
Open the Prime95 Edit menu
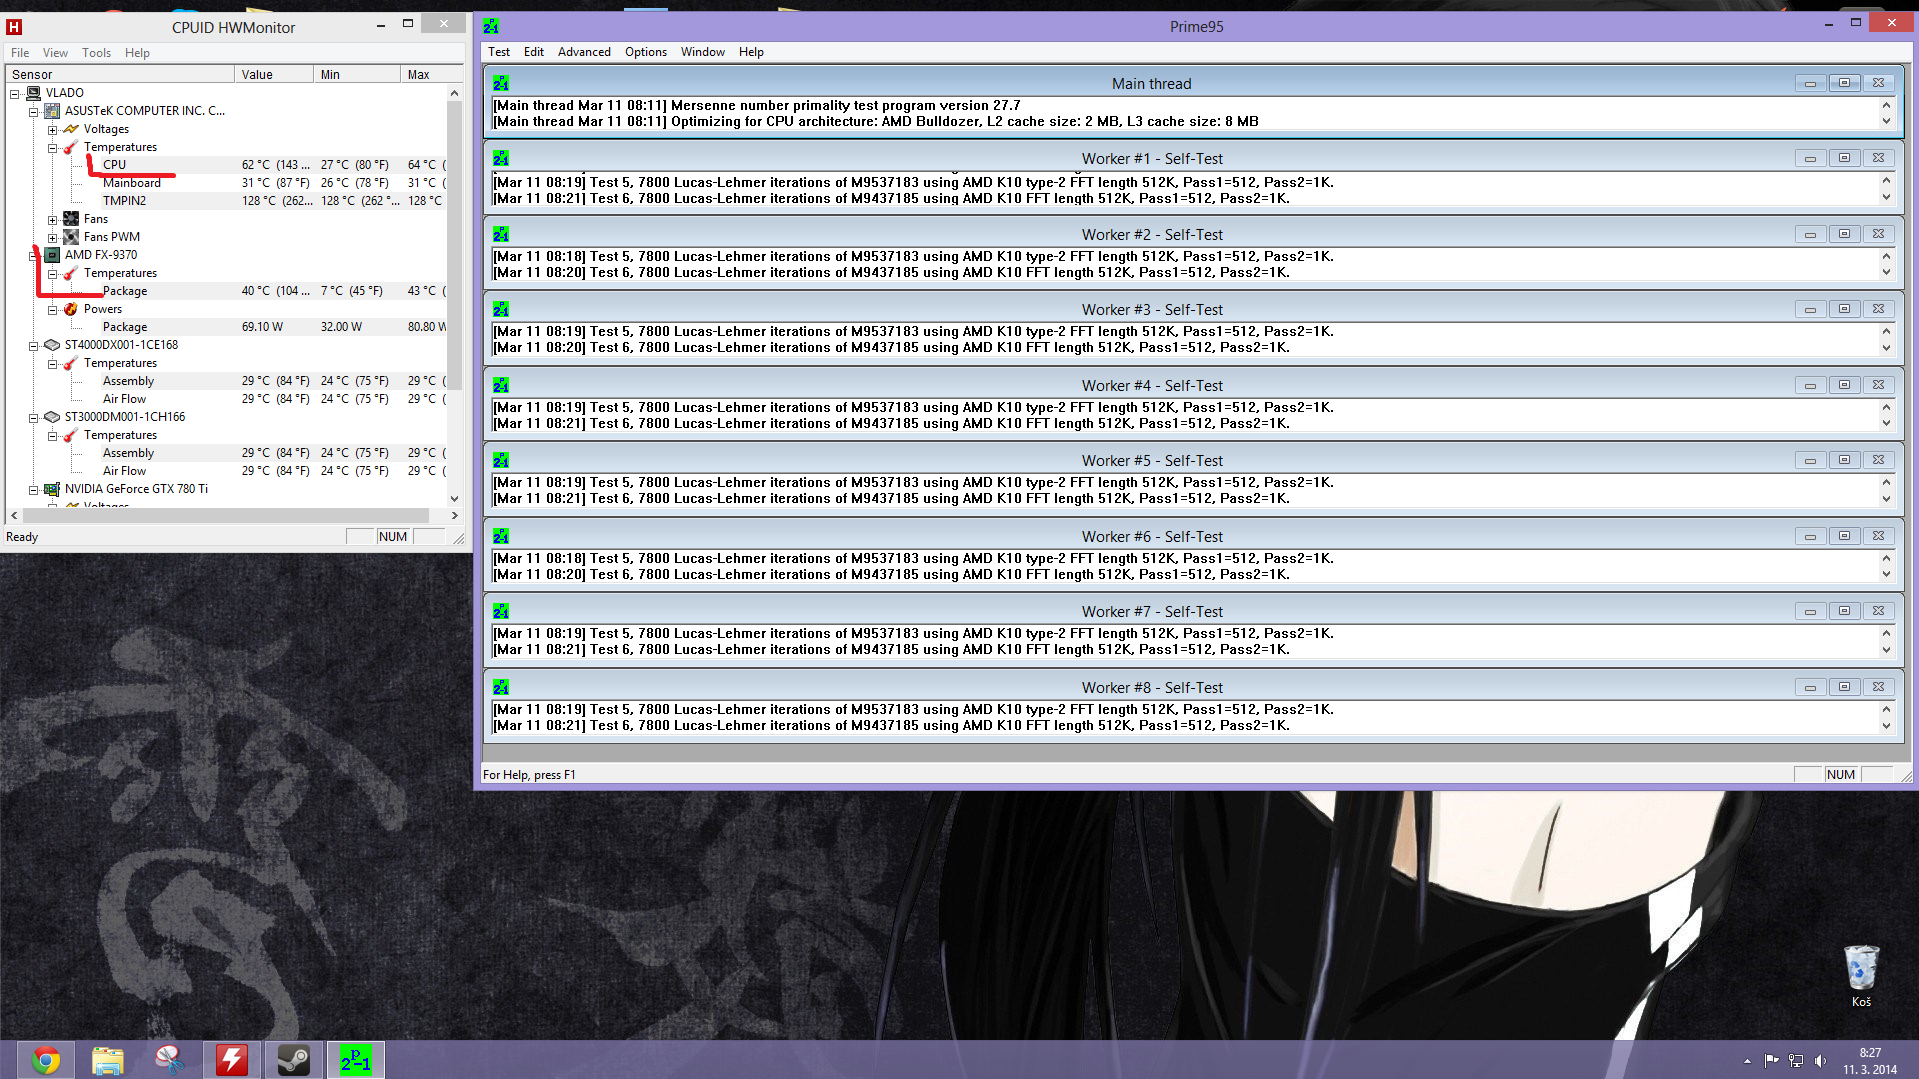tap(534, 52)
